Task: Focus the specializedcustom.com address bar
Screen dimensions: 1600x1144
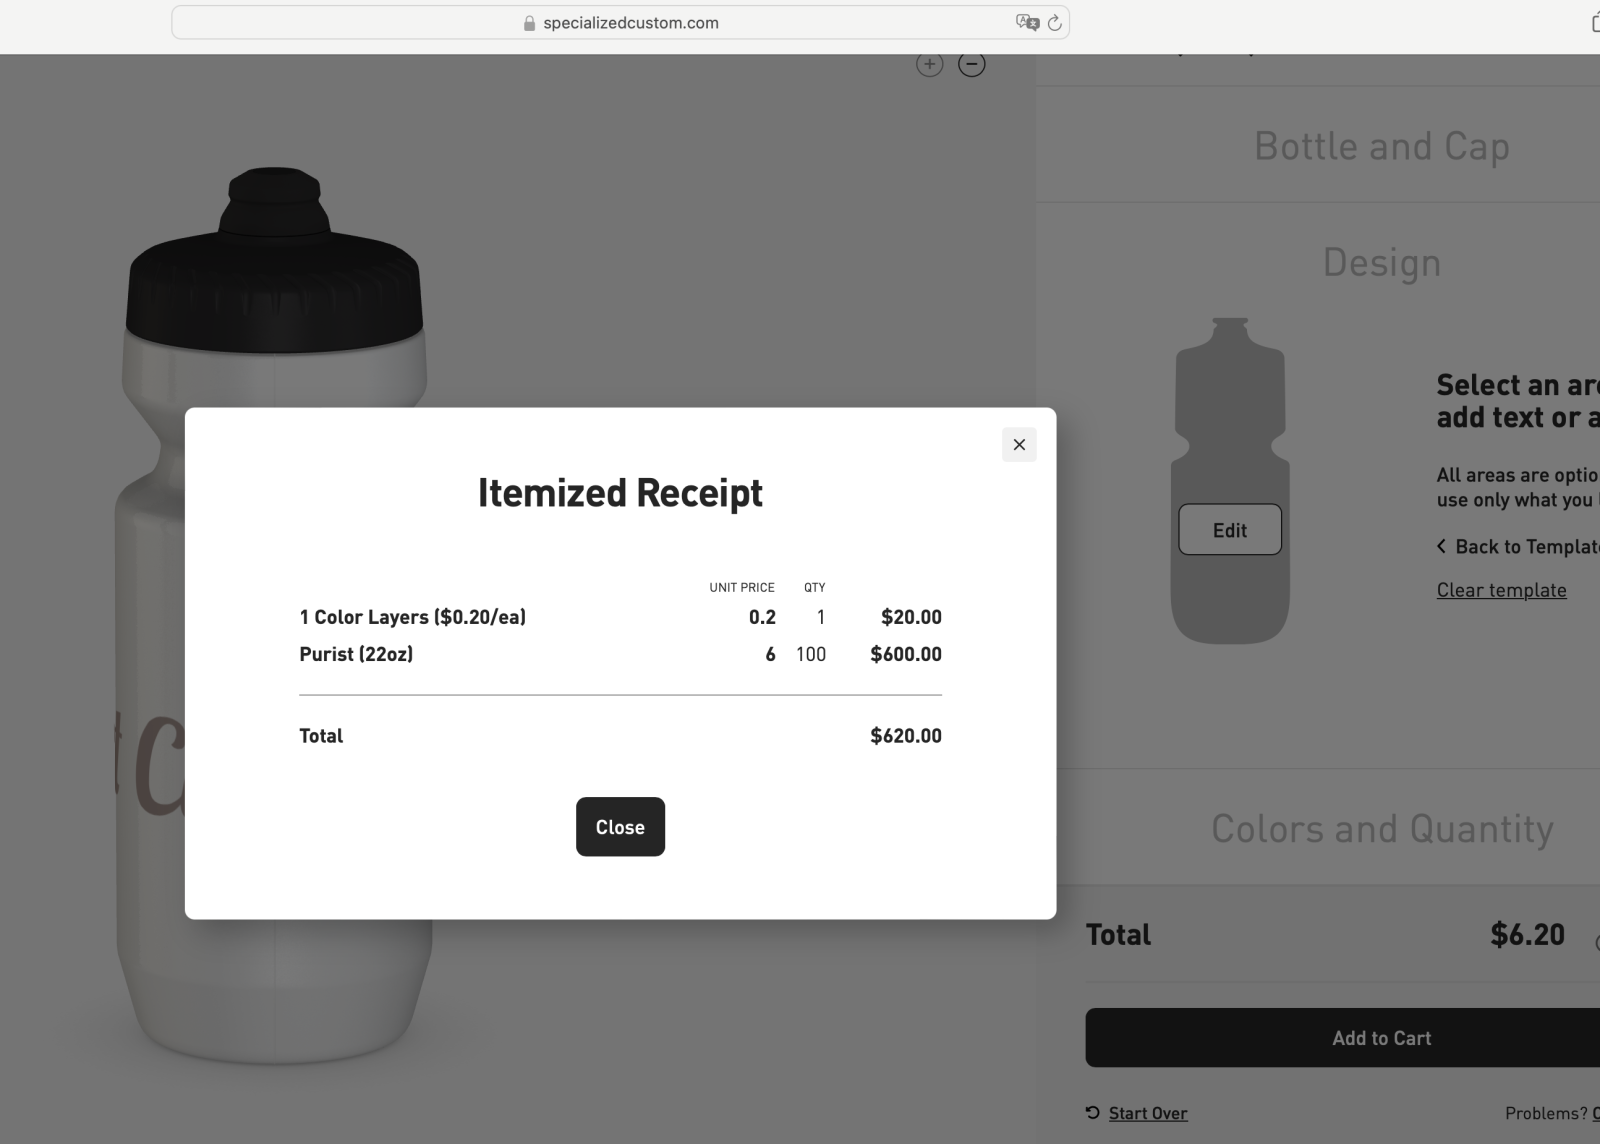Action: pos(630,23)
